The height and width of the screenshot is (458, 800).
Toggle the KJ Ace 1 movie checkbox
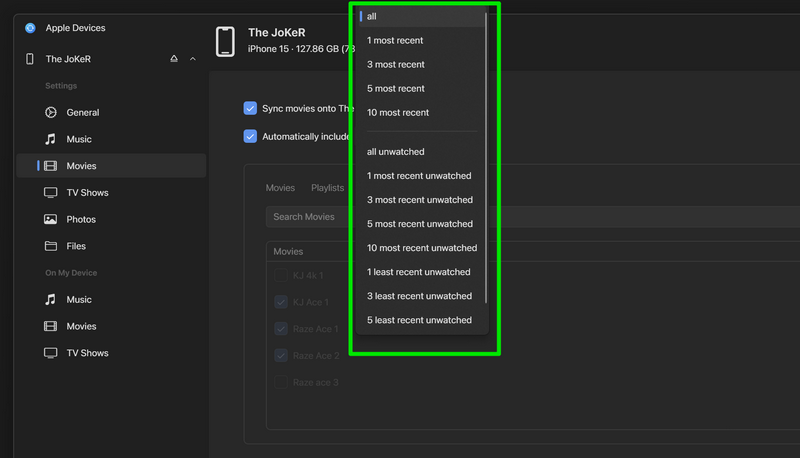click(x=281, y=302)
